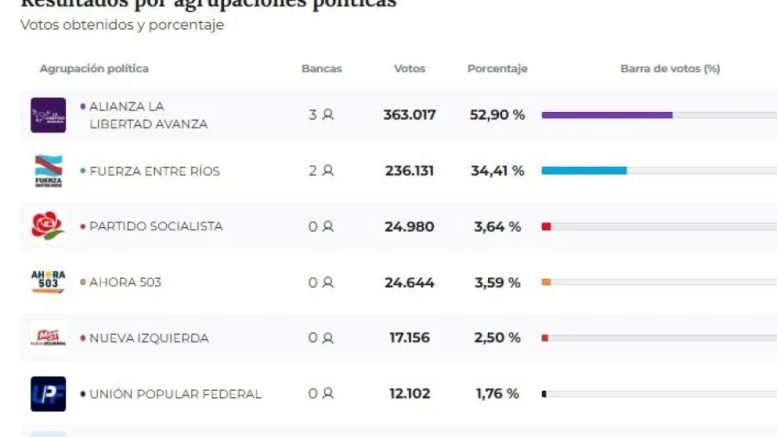
Task: Click the Nueva Izquierda MST logo
Action: tap(48, 338)
